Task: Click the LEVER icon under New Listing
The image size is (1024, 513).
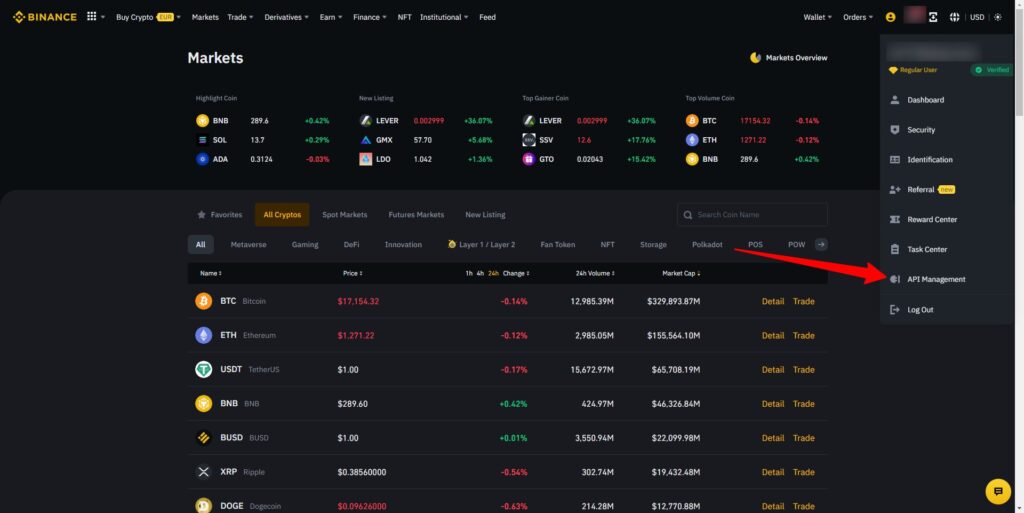Action: pyautogui.click(x=366, y=121)
